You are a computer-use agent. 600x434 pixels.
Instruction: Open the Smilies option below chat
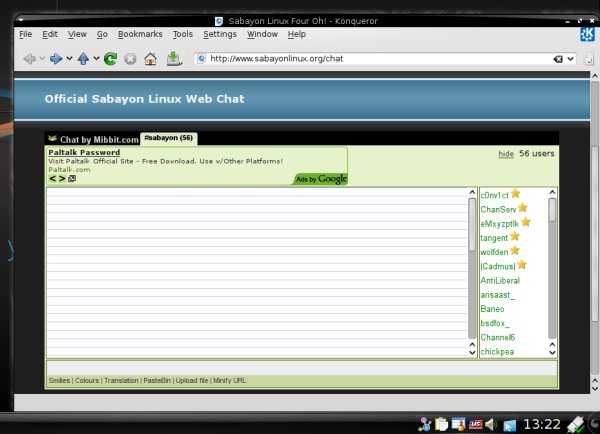click(x=59, y=380)
